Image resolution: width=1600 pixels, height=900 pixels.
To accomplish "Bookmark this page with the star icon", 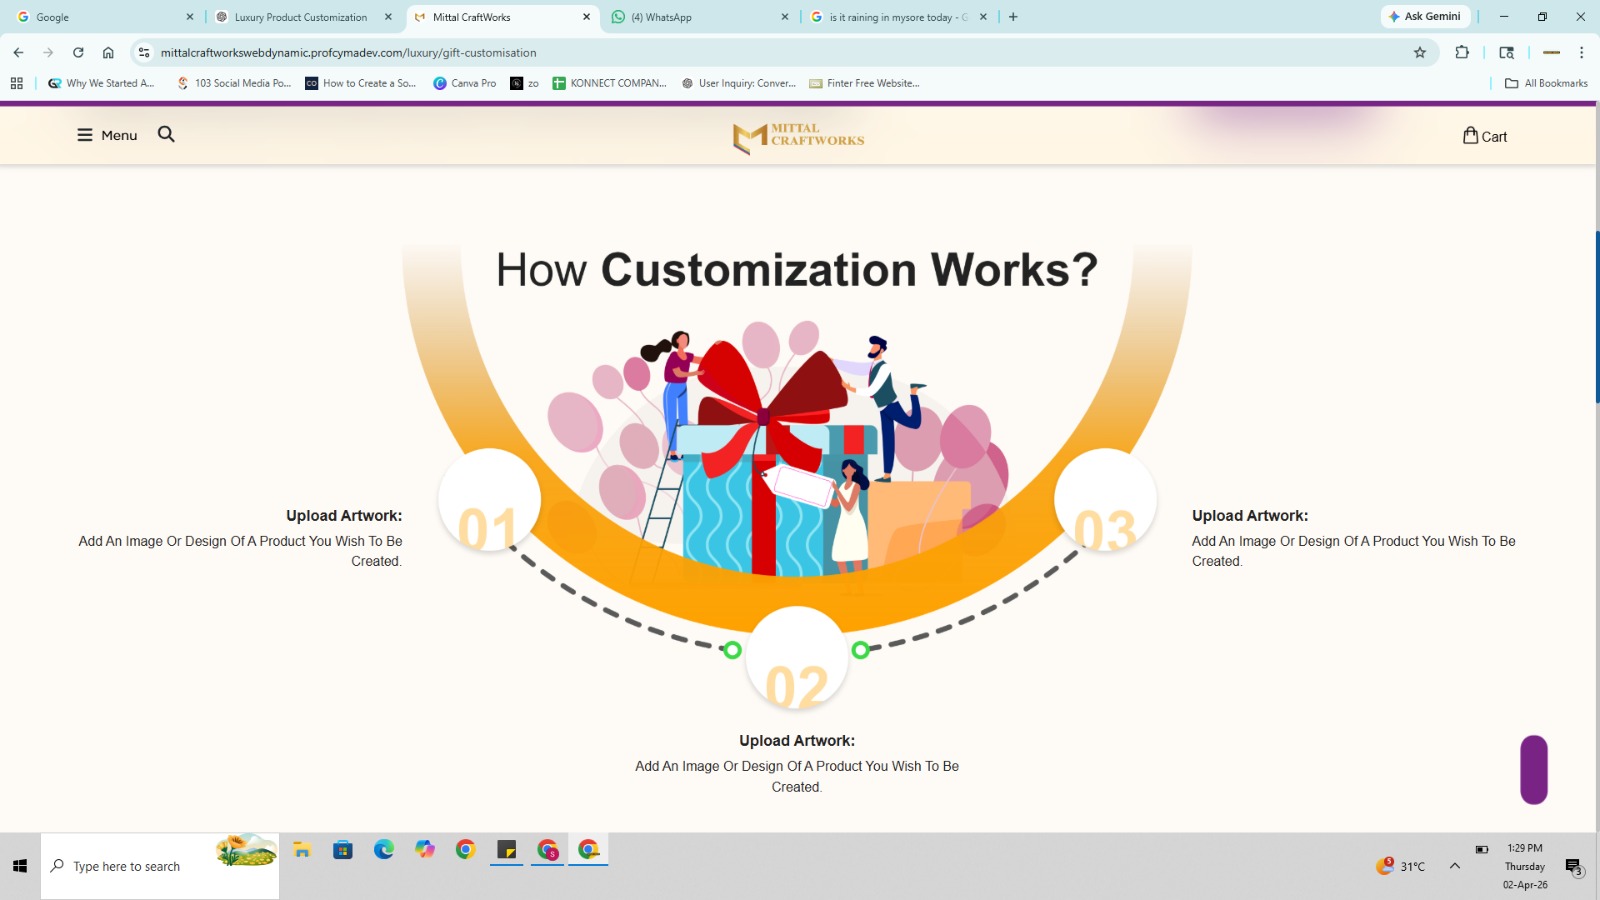I will pyautogui.click(x=1419, y=53).
